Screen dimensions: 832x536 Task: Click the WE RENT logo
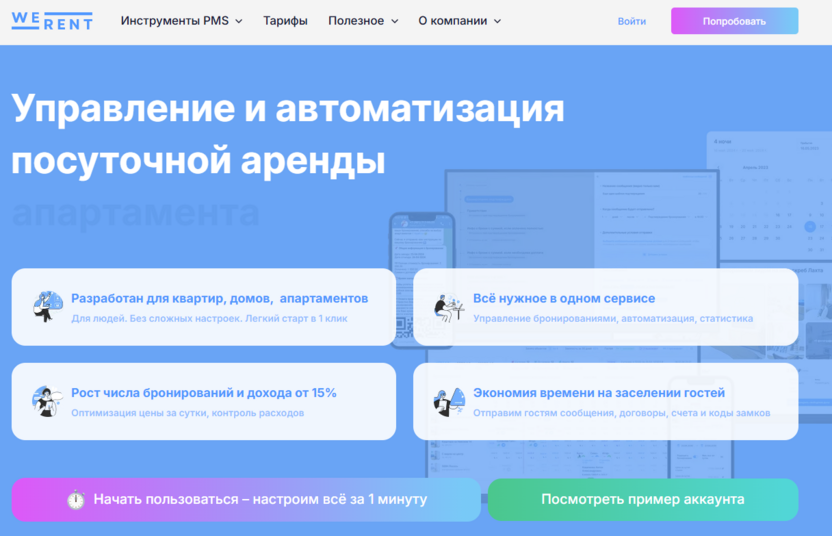coord(52,21)
